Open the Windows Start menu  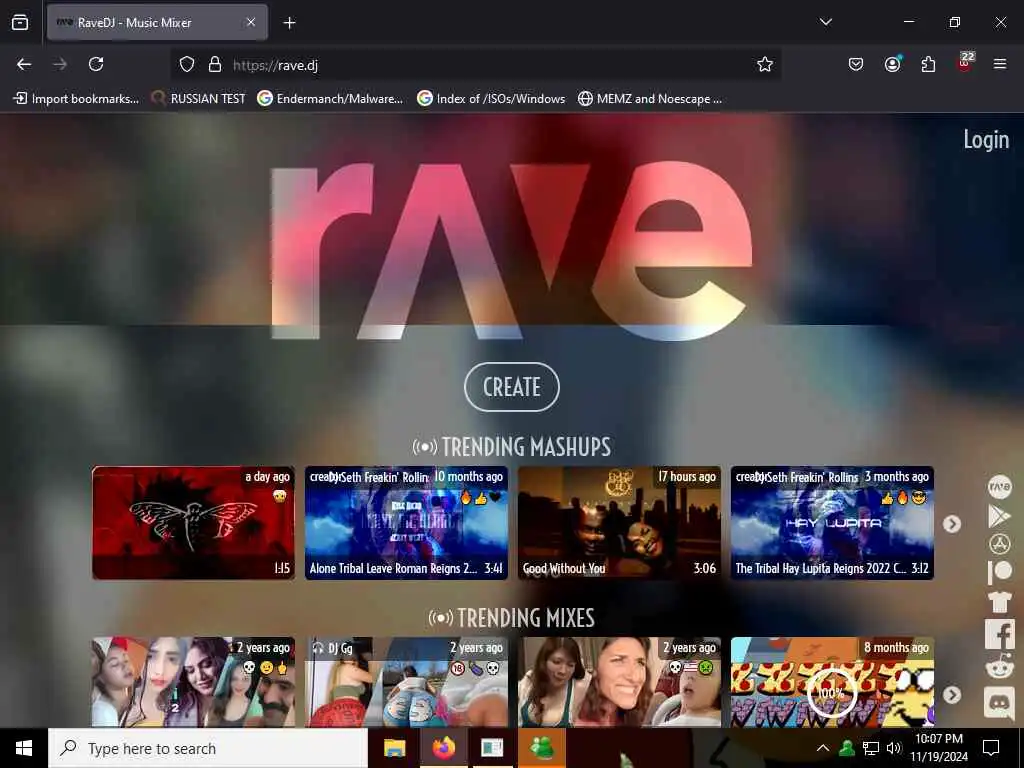click(24, 748)
